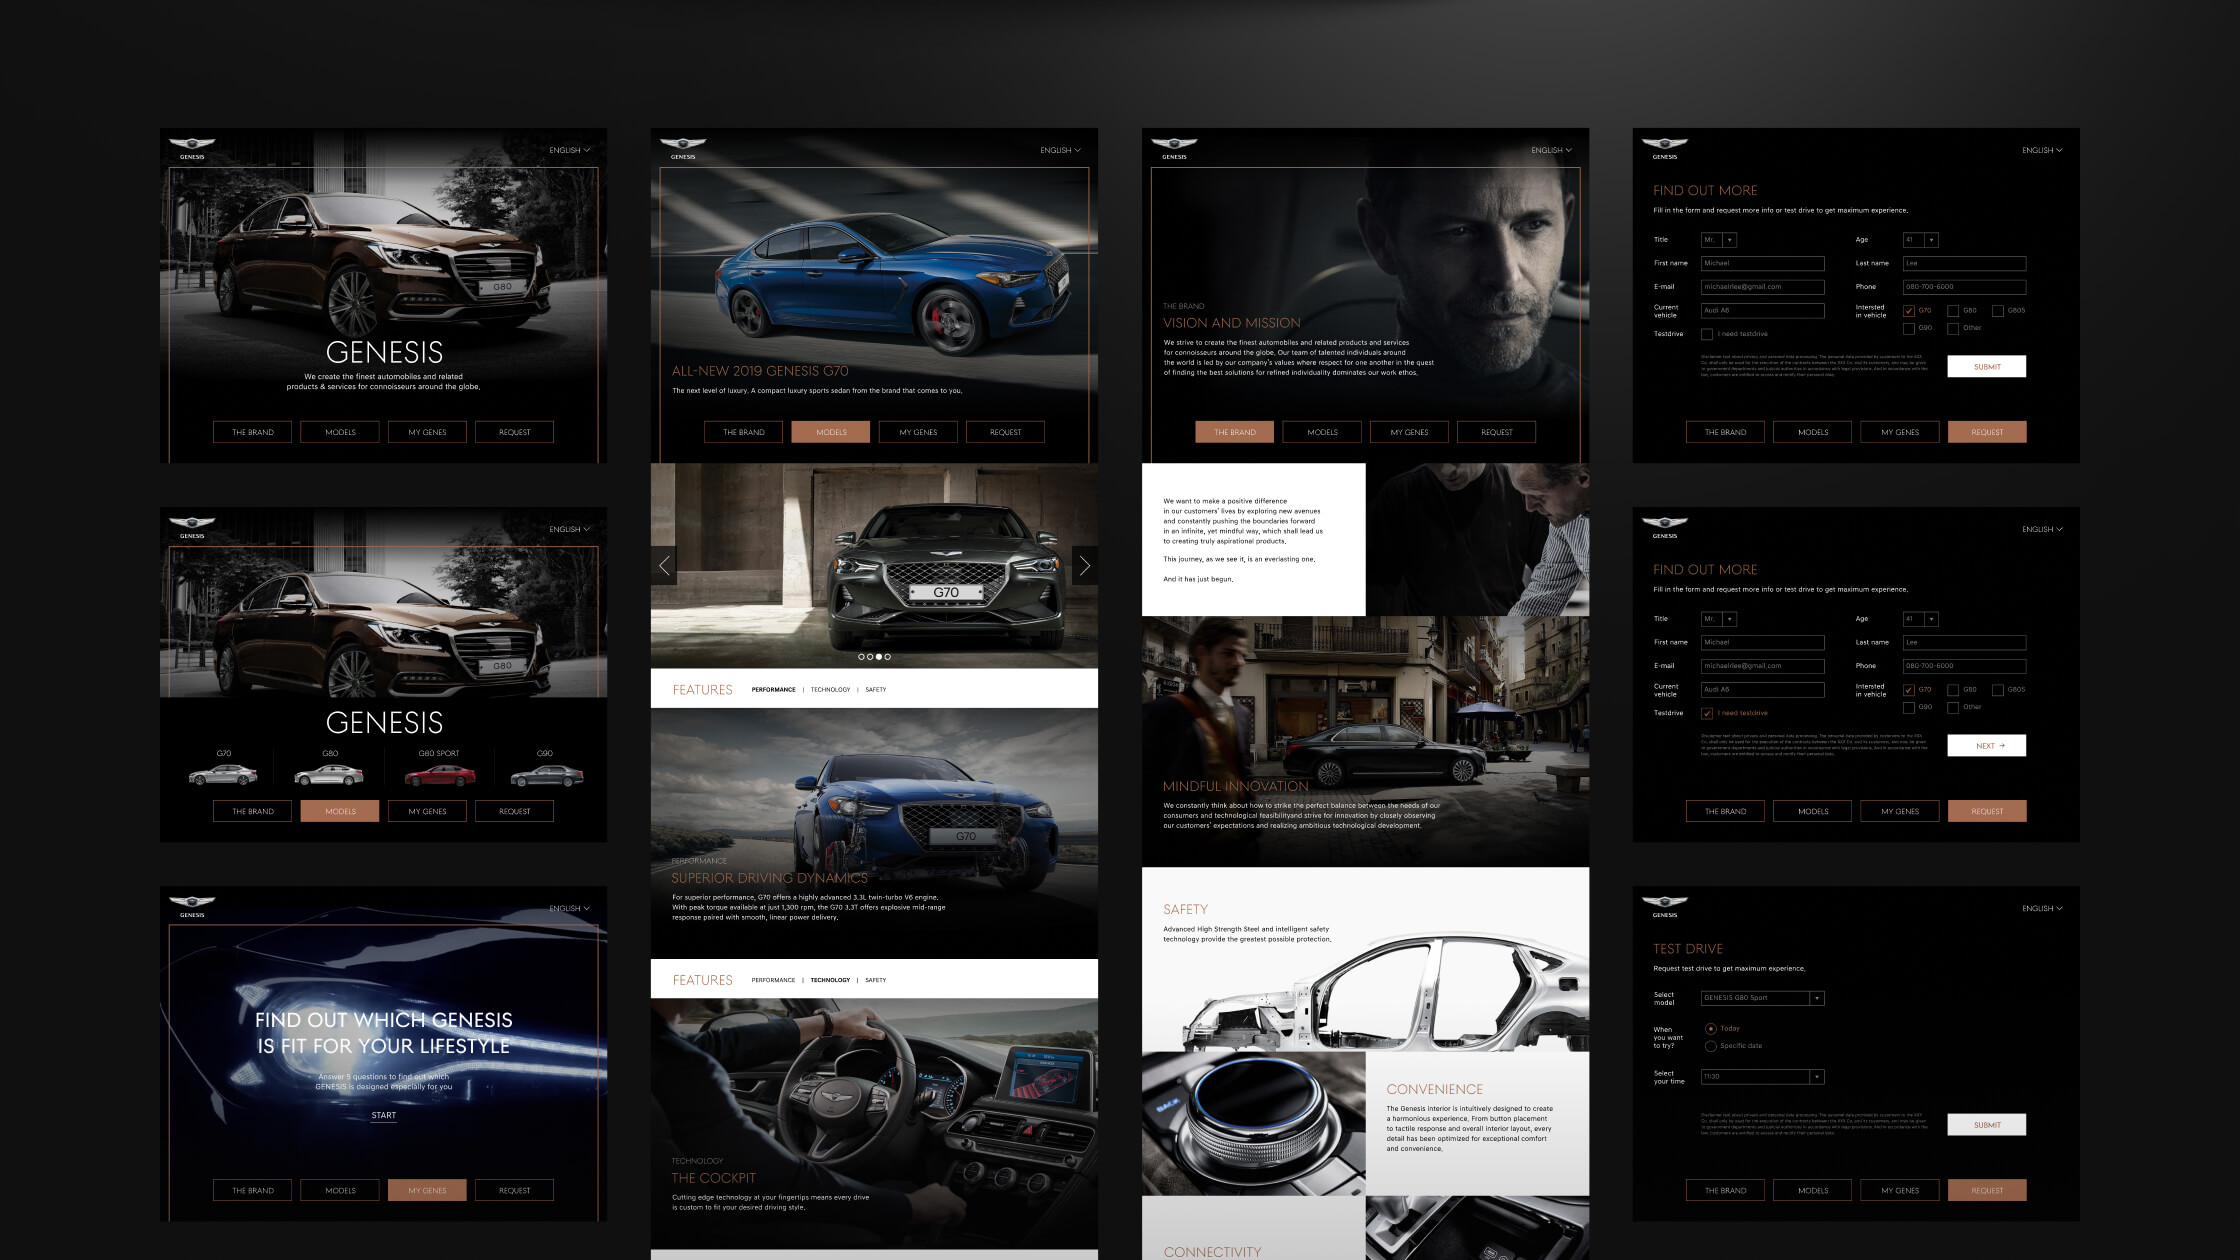The height and width of the screenshot is (1260, 2240).
Task: Open Safety tab above Superior Driving Dynamics
Action: click(x=875, y=689)
